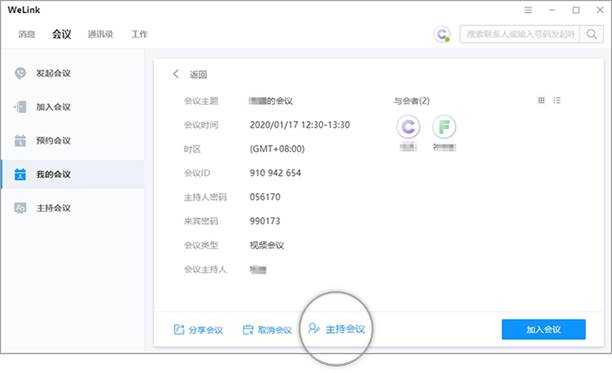Viewport: 612px width, 373px height.
Task: Click the time zone (GMT+08:00) value
Action: (x=277, y=149)
